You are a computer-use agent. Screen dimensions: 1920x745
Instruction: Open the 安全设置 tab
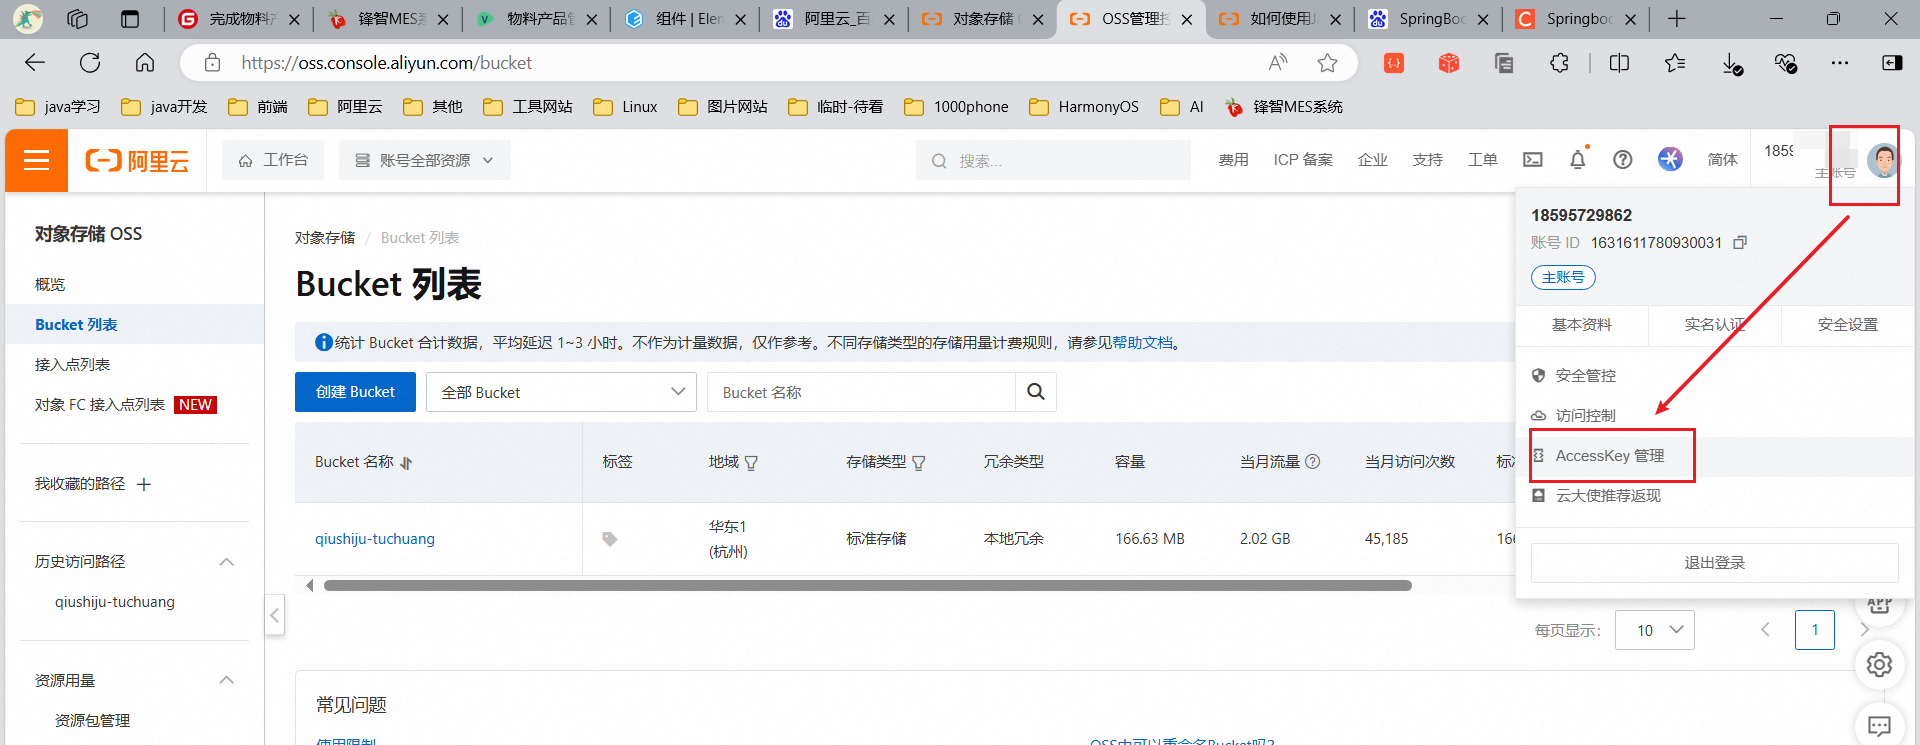(1848, 325)
